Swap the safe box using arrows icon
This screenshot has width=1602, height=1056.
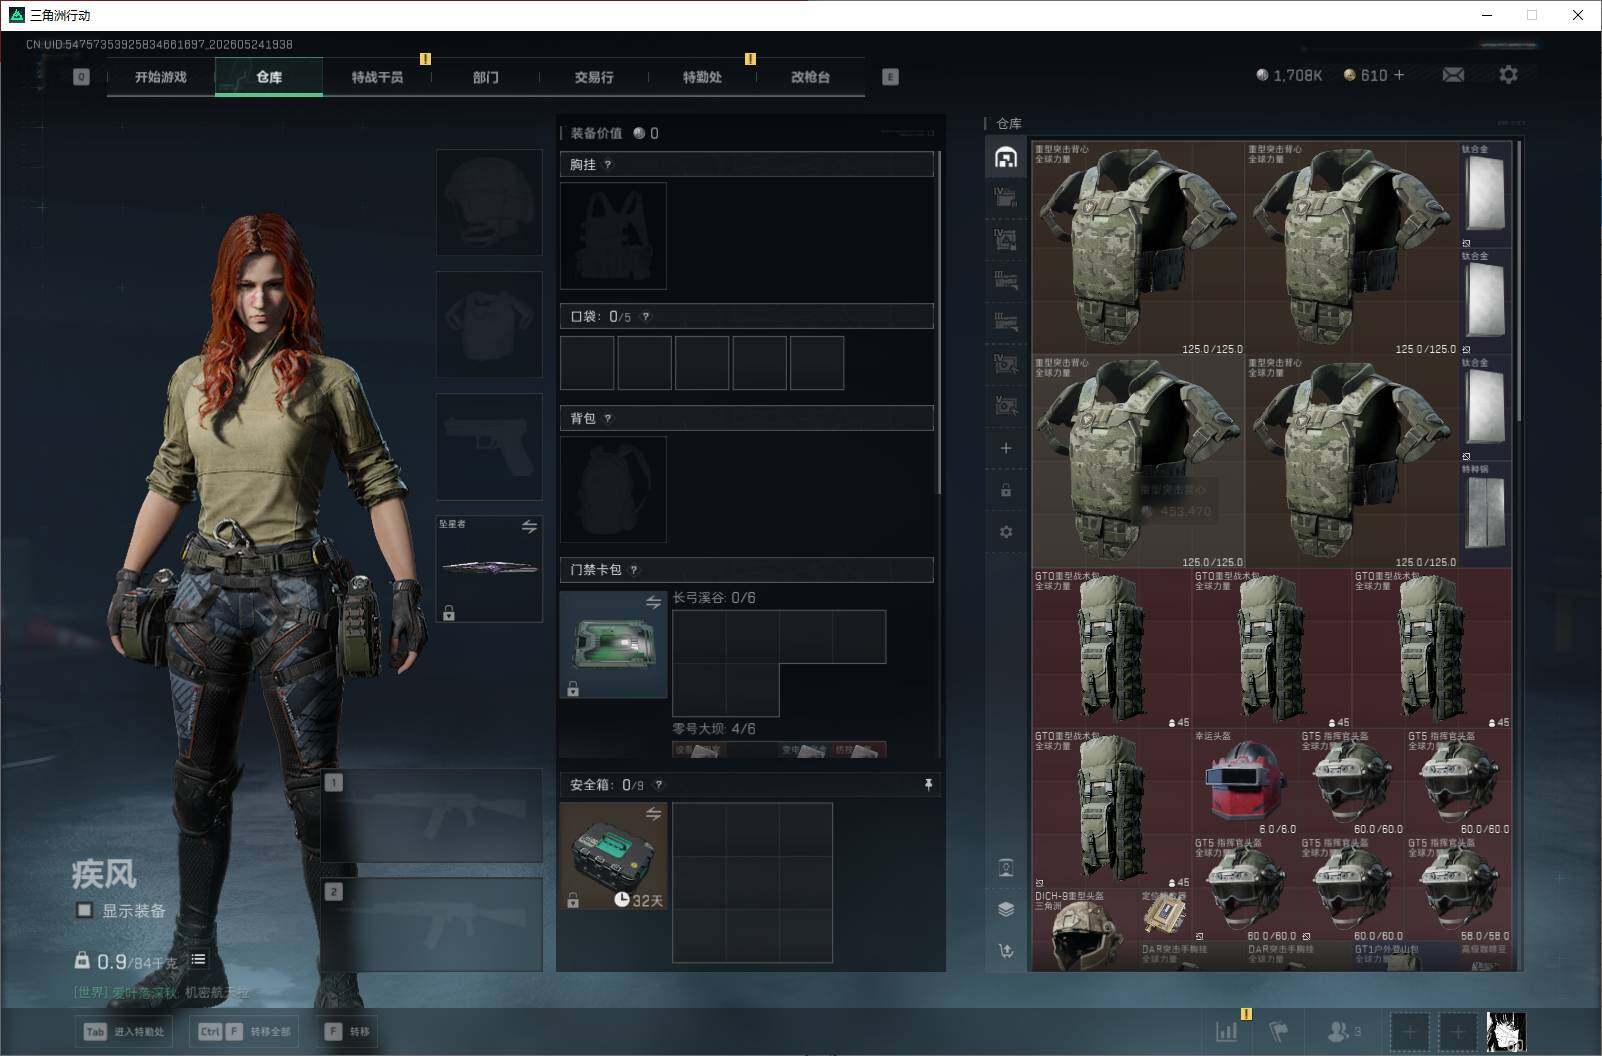point(653,814)
